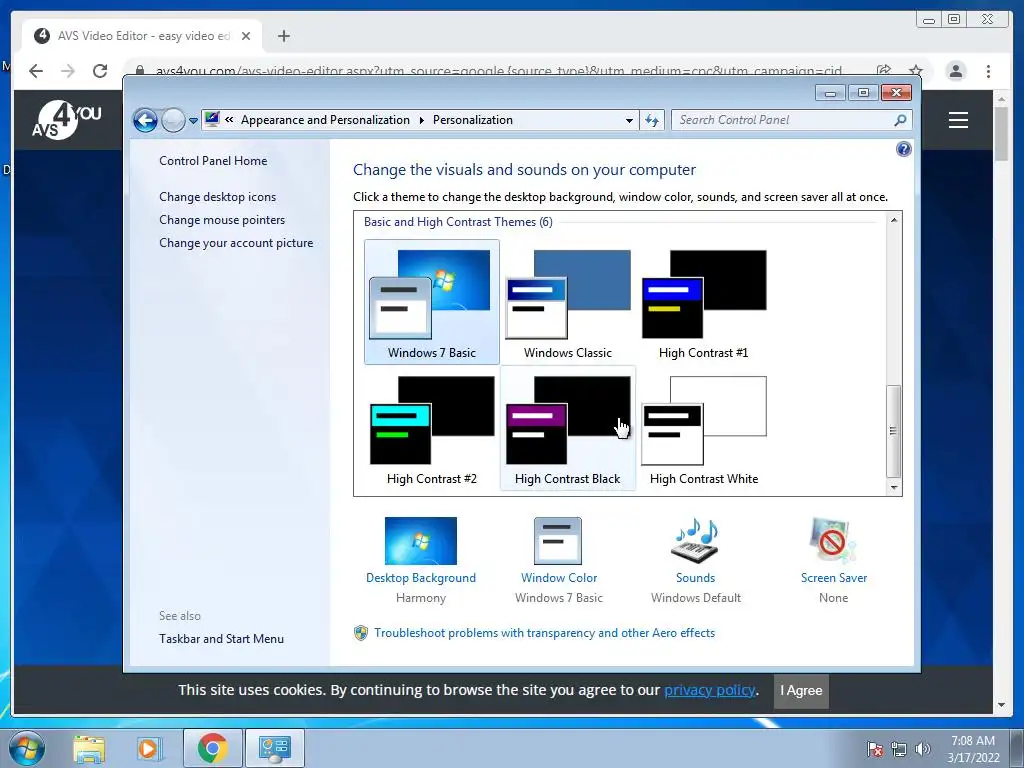1024x768 pixels.
Task: Select the High Contrast Black theme
Action: (568, 428)
